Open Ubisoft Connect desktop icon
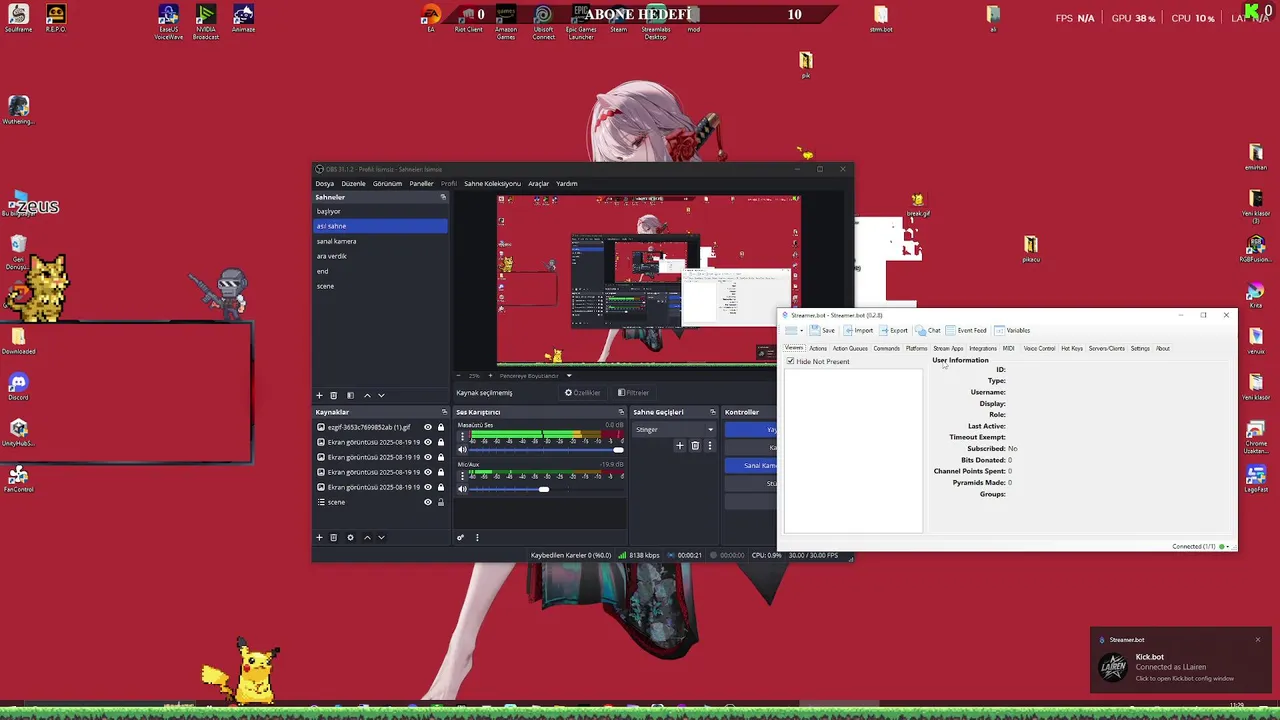Viewport: 1280px width, 720px height. 543,20
